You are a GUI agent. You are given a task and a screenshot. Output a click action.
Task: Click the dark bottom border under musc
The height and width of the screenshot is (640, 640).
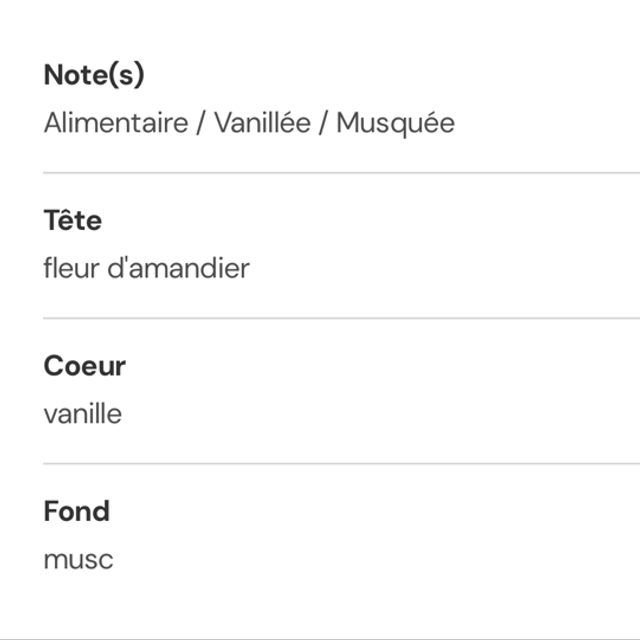(320, 637)
